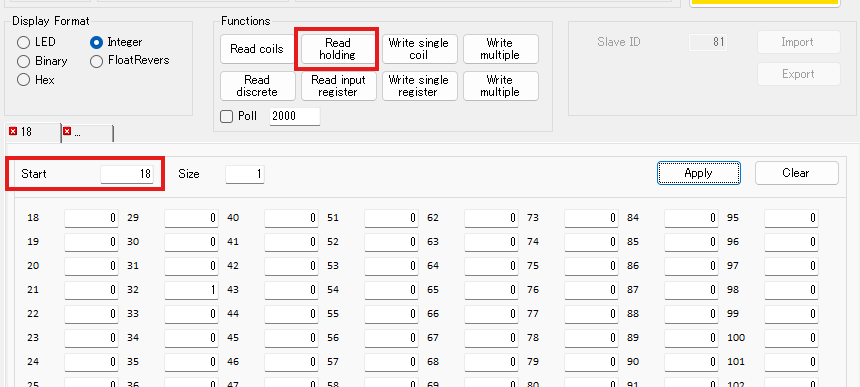Click the register number label 43
This screenshot has width=860, height=387.
(x=233, y=290)
